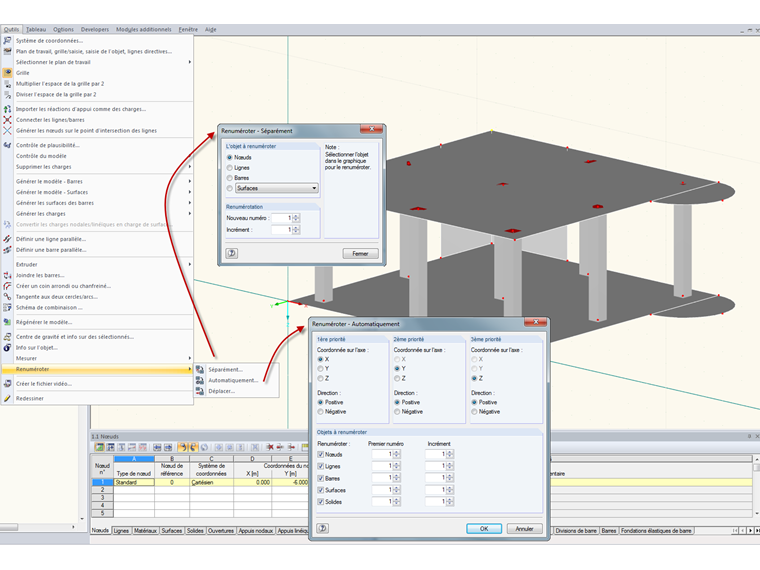The height and width of the screenshot is (570, 760).
Task: Click the Centre de gravité et info icon
Action: (x=7, y=336)
